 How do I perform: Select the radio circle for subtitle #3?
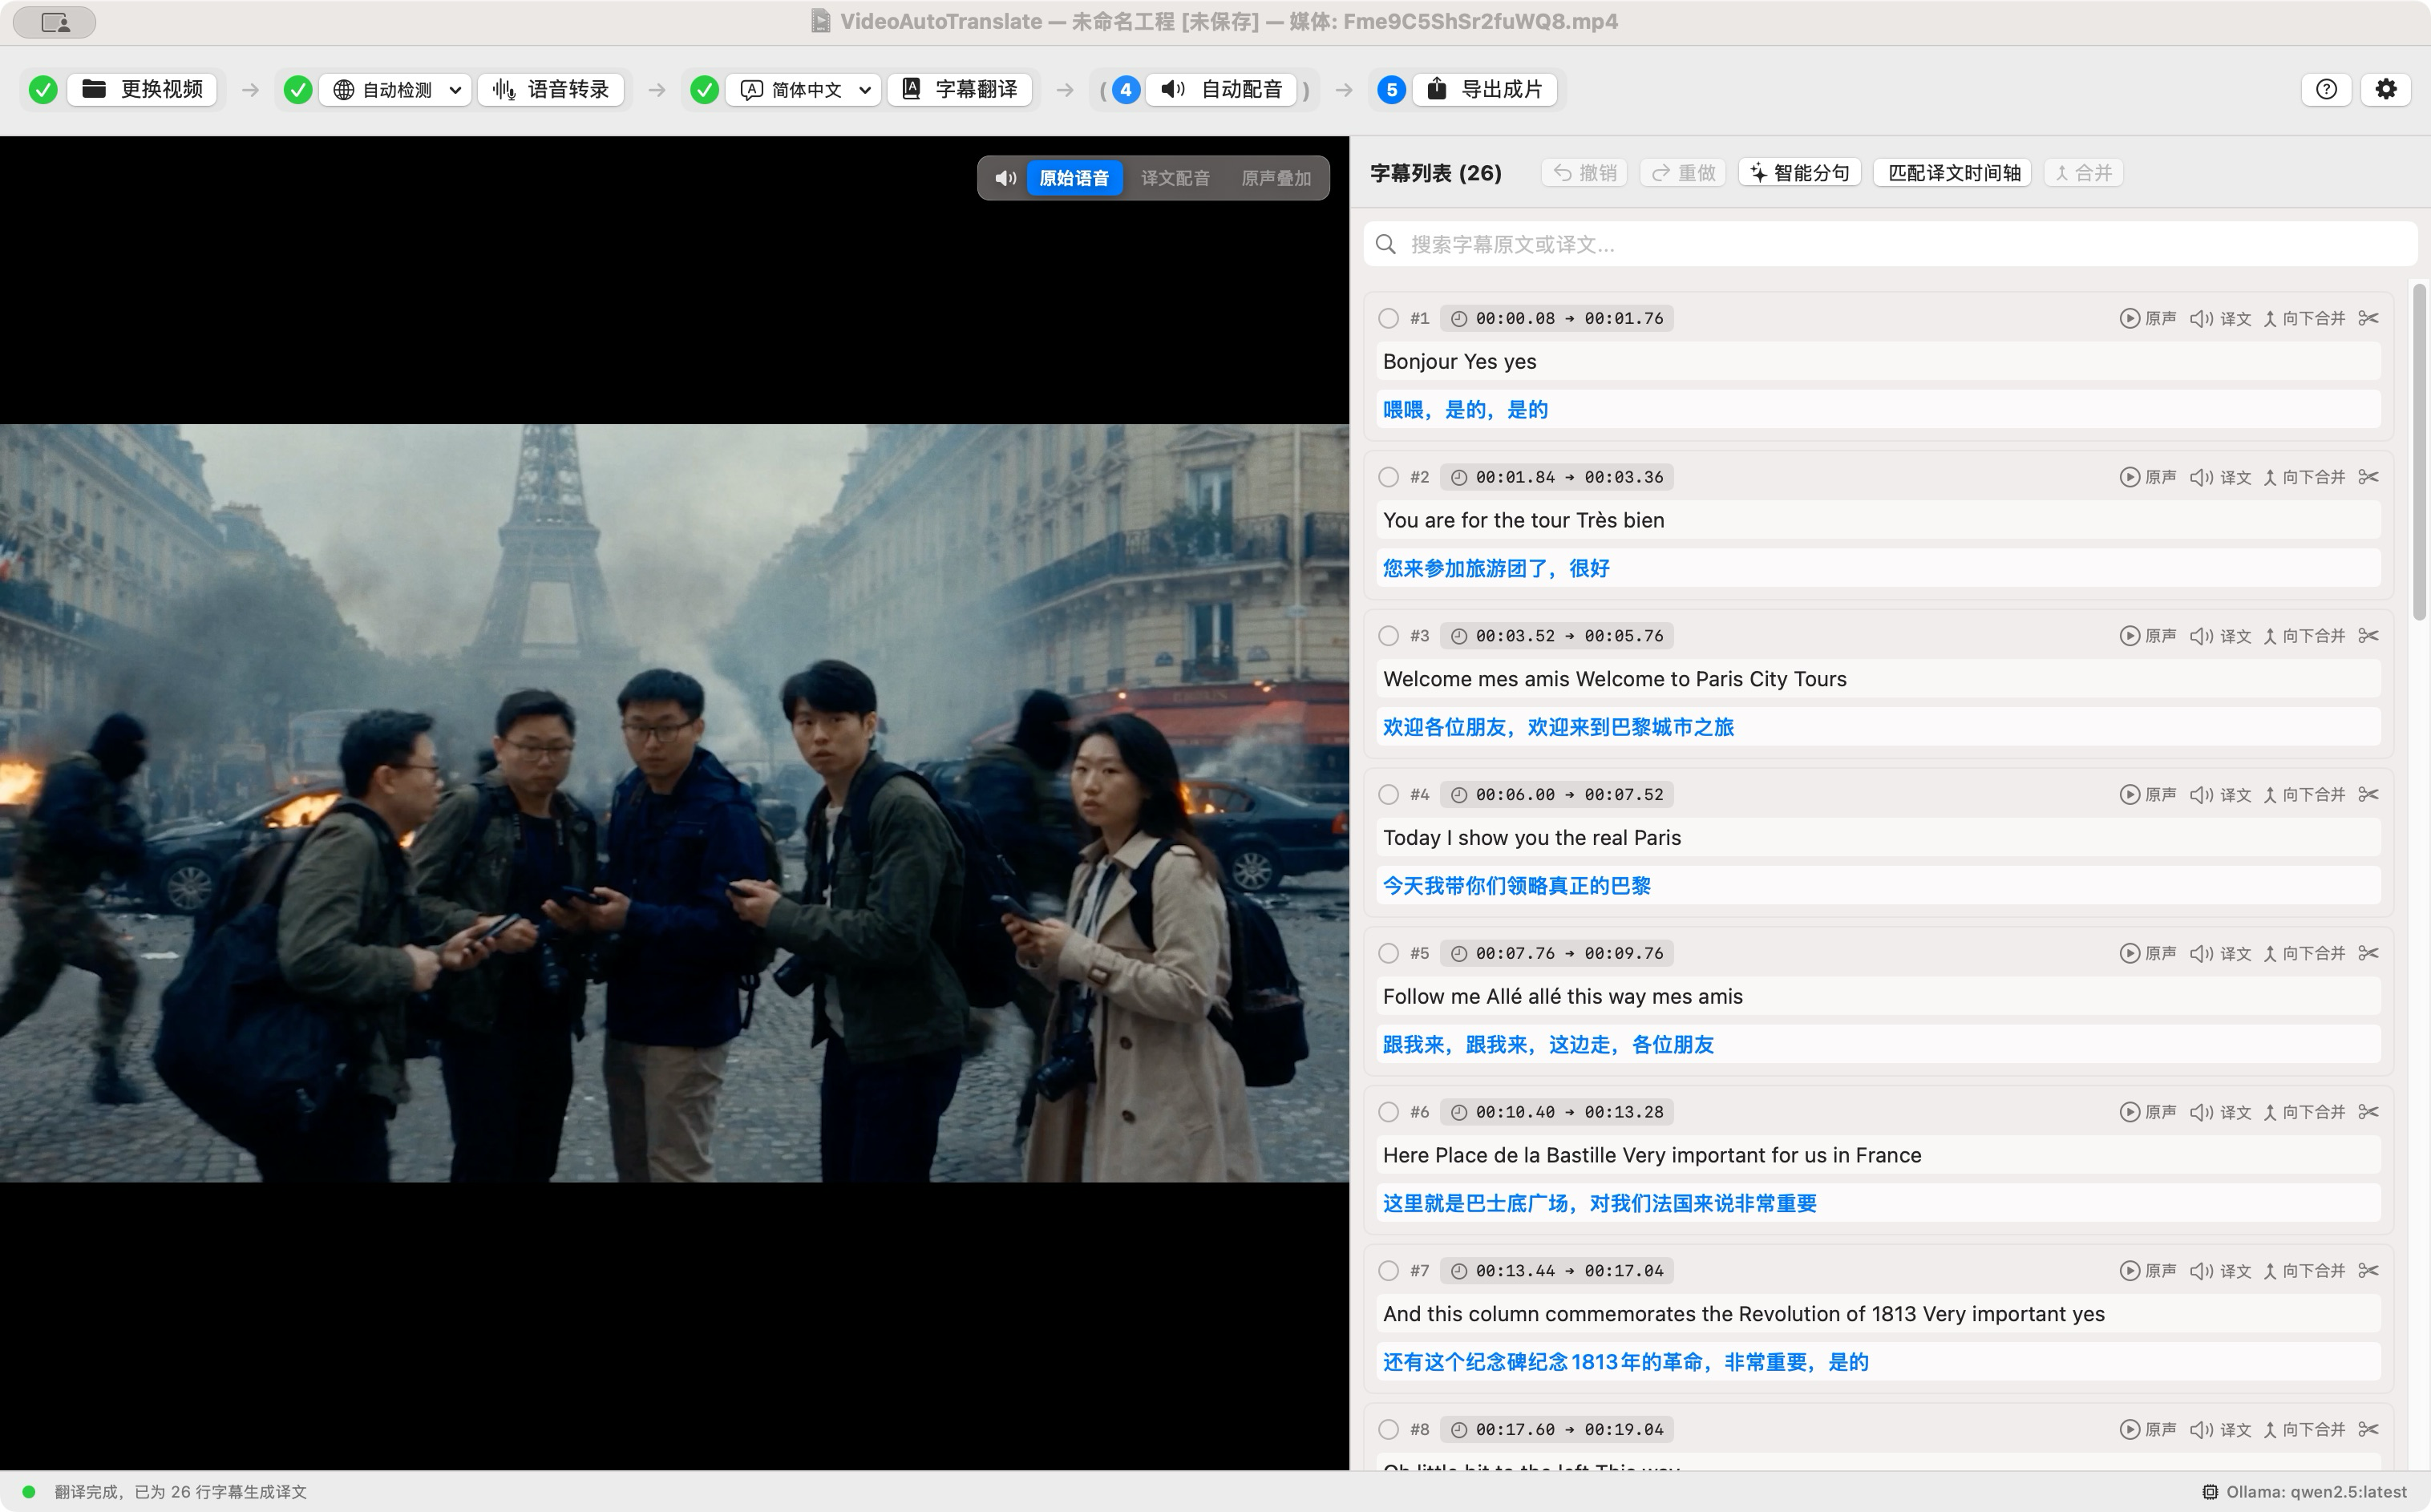1388,636
